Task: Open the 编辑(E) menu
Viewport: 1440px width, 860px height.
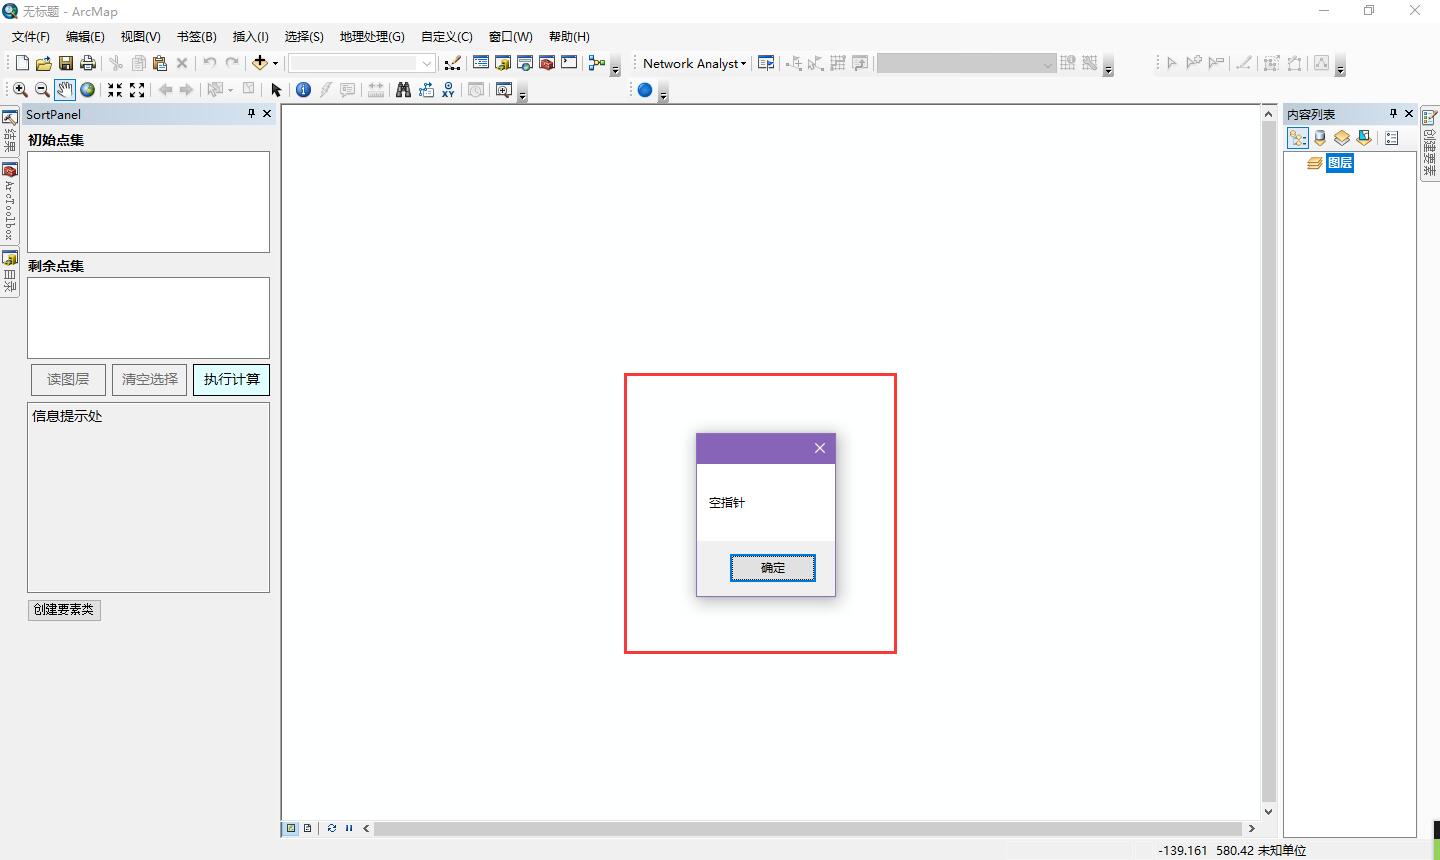Action: coord(85,36)
